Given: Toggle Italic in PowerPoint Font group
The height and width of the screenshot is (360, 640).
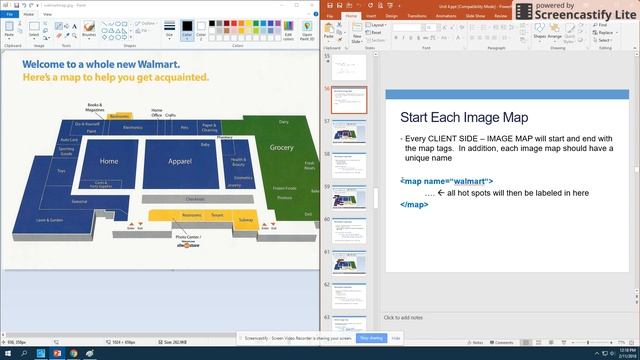Looking at the screenshot, I should tap(403, 38).
